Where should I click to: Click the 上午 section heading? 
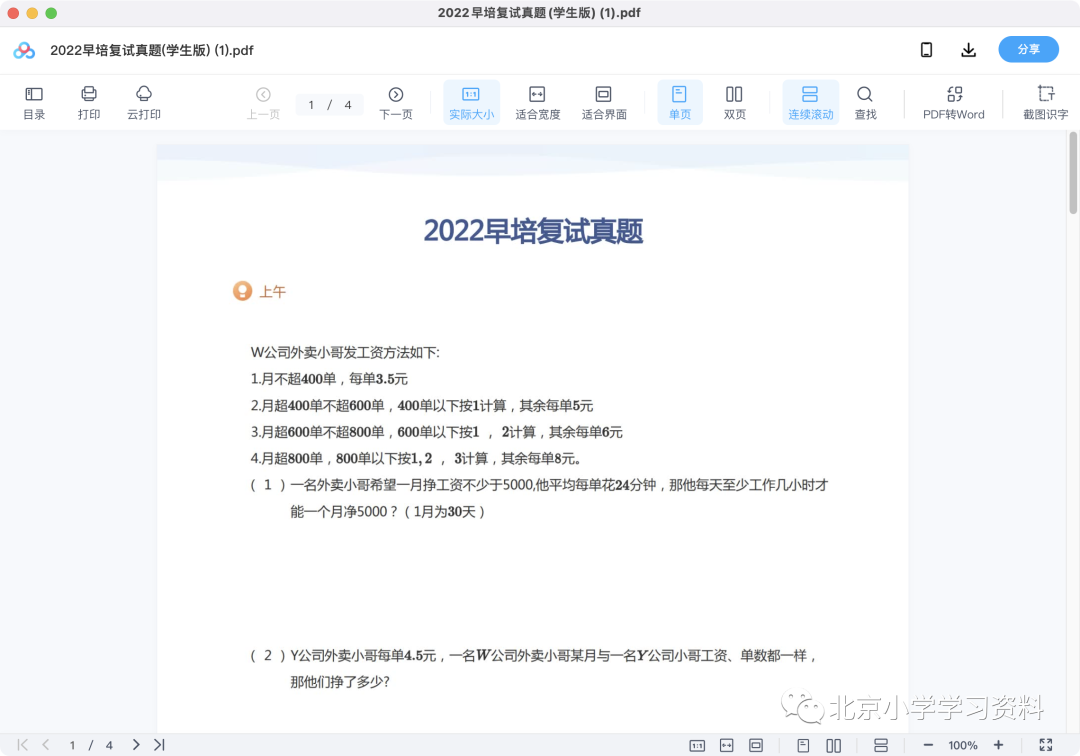[272, 291]
